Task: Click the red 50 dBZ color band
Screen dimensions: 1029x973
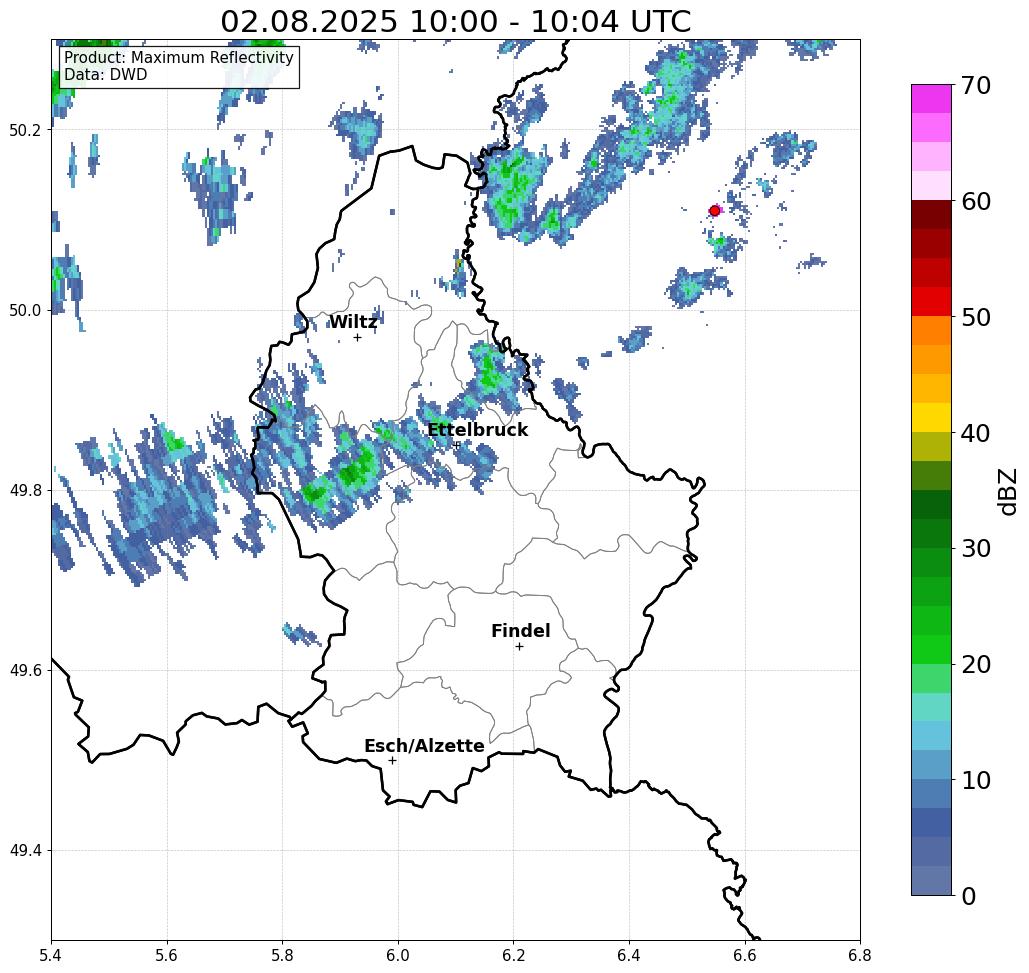Action: coord(931,302)
